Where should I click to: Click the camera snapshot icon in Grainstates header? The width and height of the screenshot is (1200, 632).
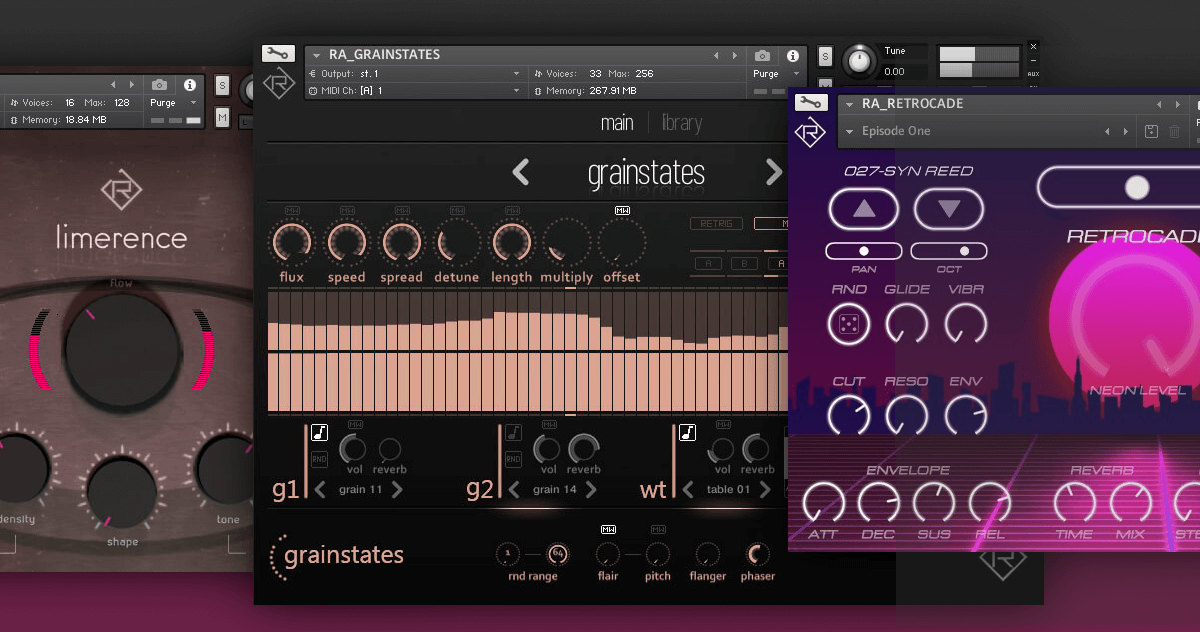[x=763, y=56]
